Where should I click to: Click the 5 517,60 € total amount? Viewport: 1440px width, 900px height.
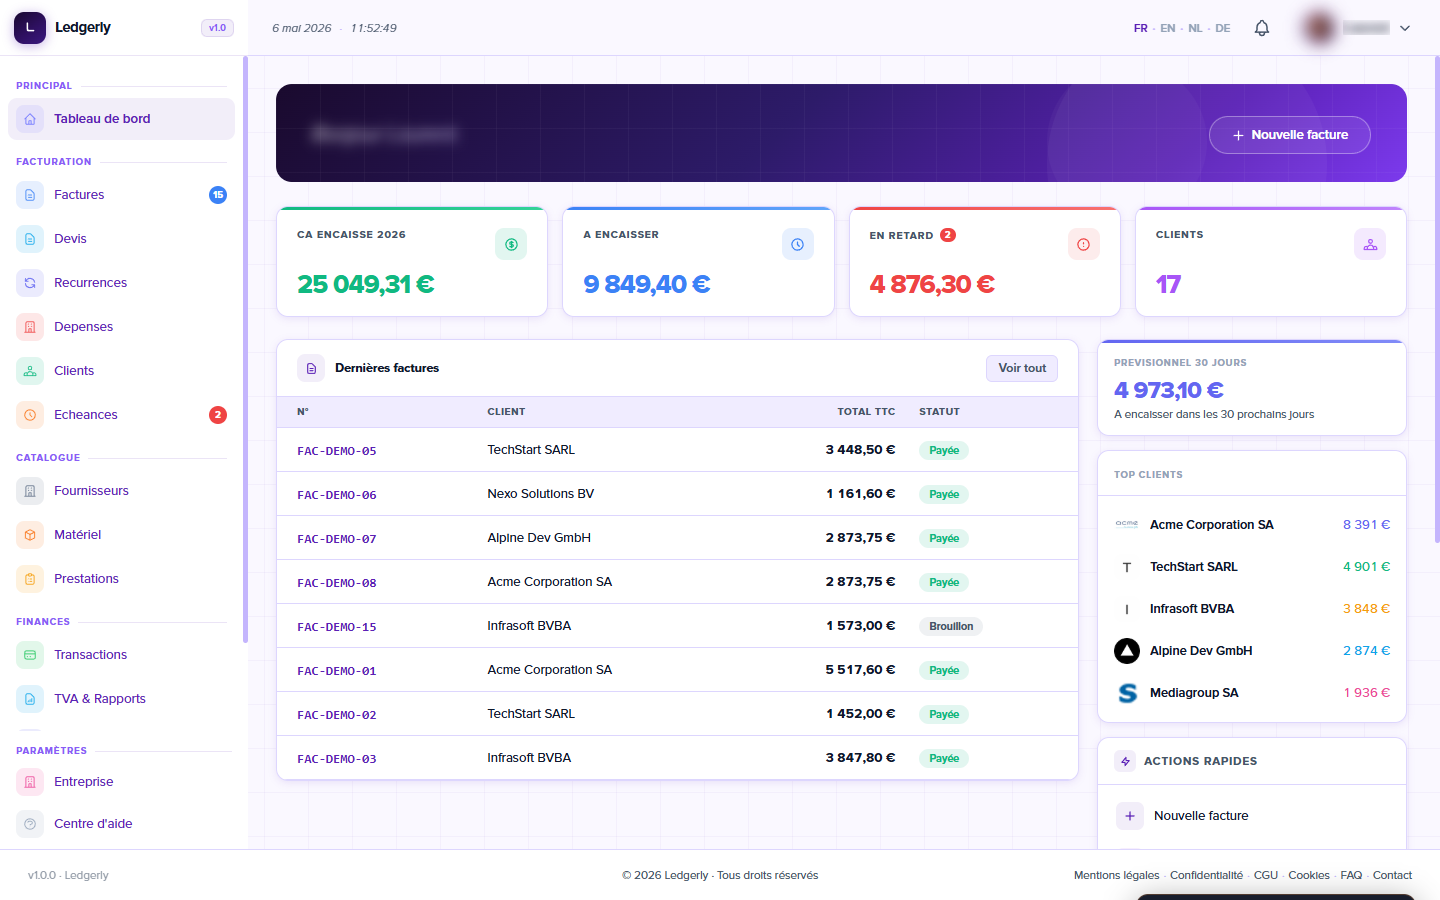tap(860, 670)
